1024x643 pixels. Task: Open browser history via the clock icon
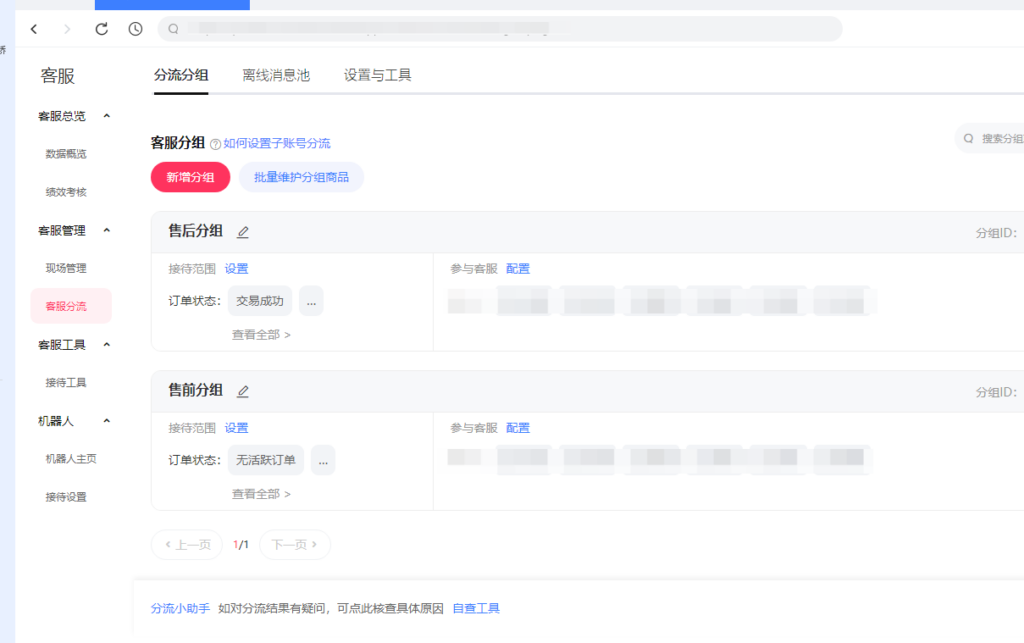click(x=134, y=29)
